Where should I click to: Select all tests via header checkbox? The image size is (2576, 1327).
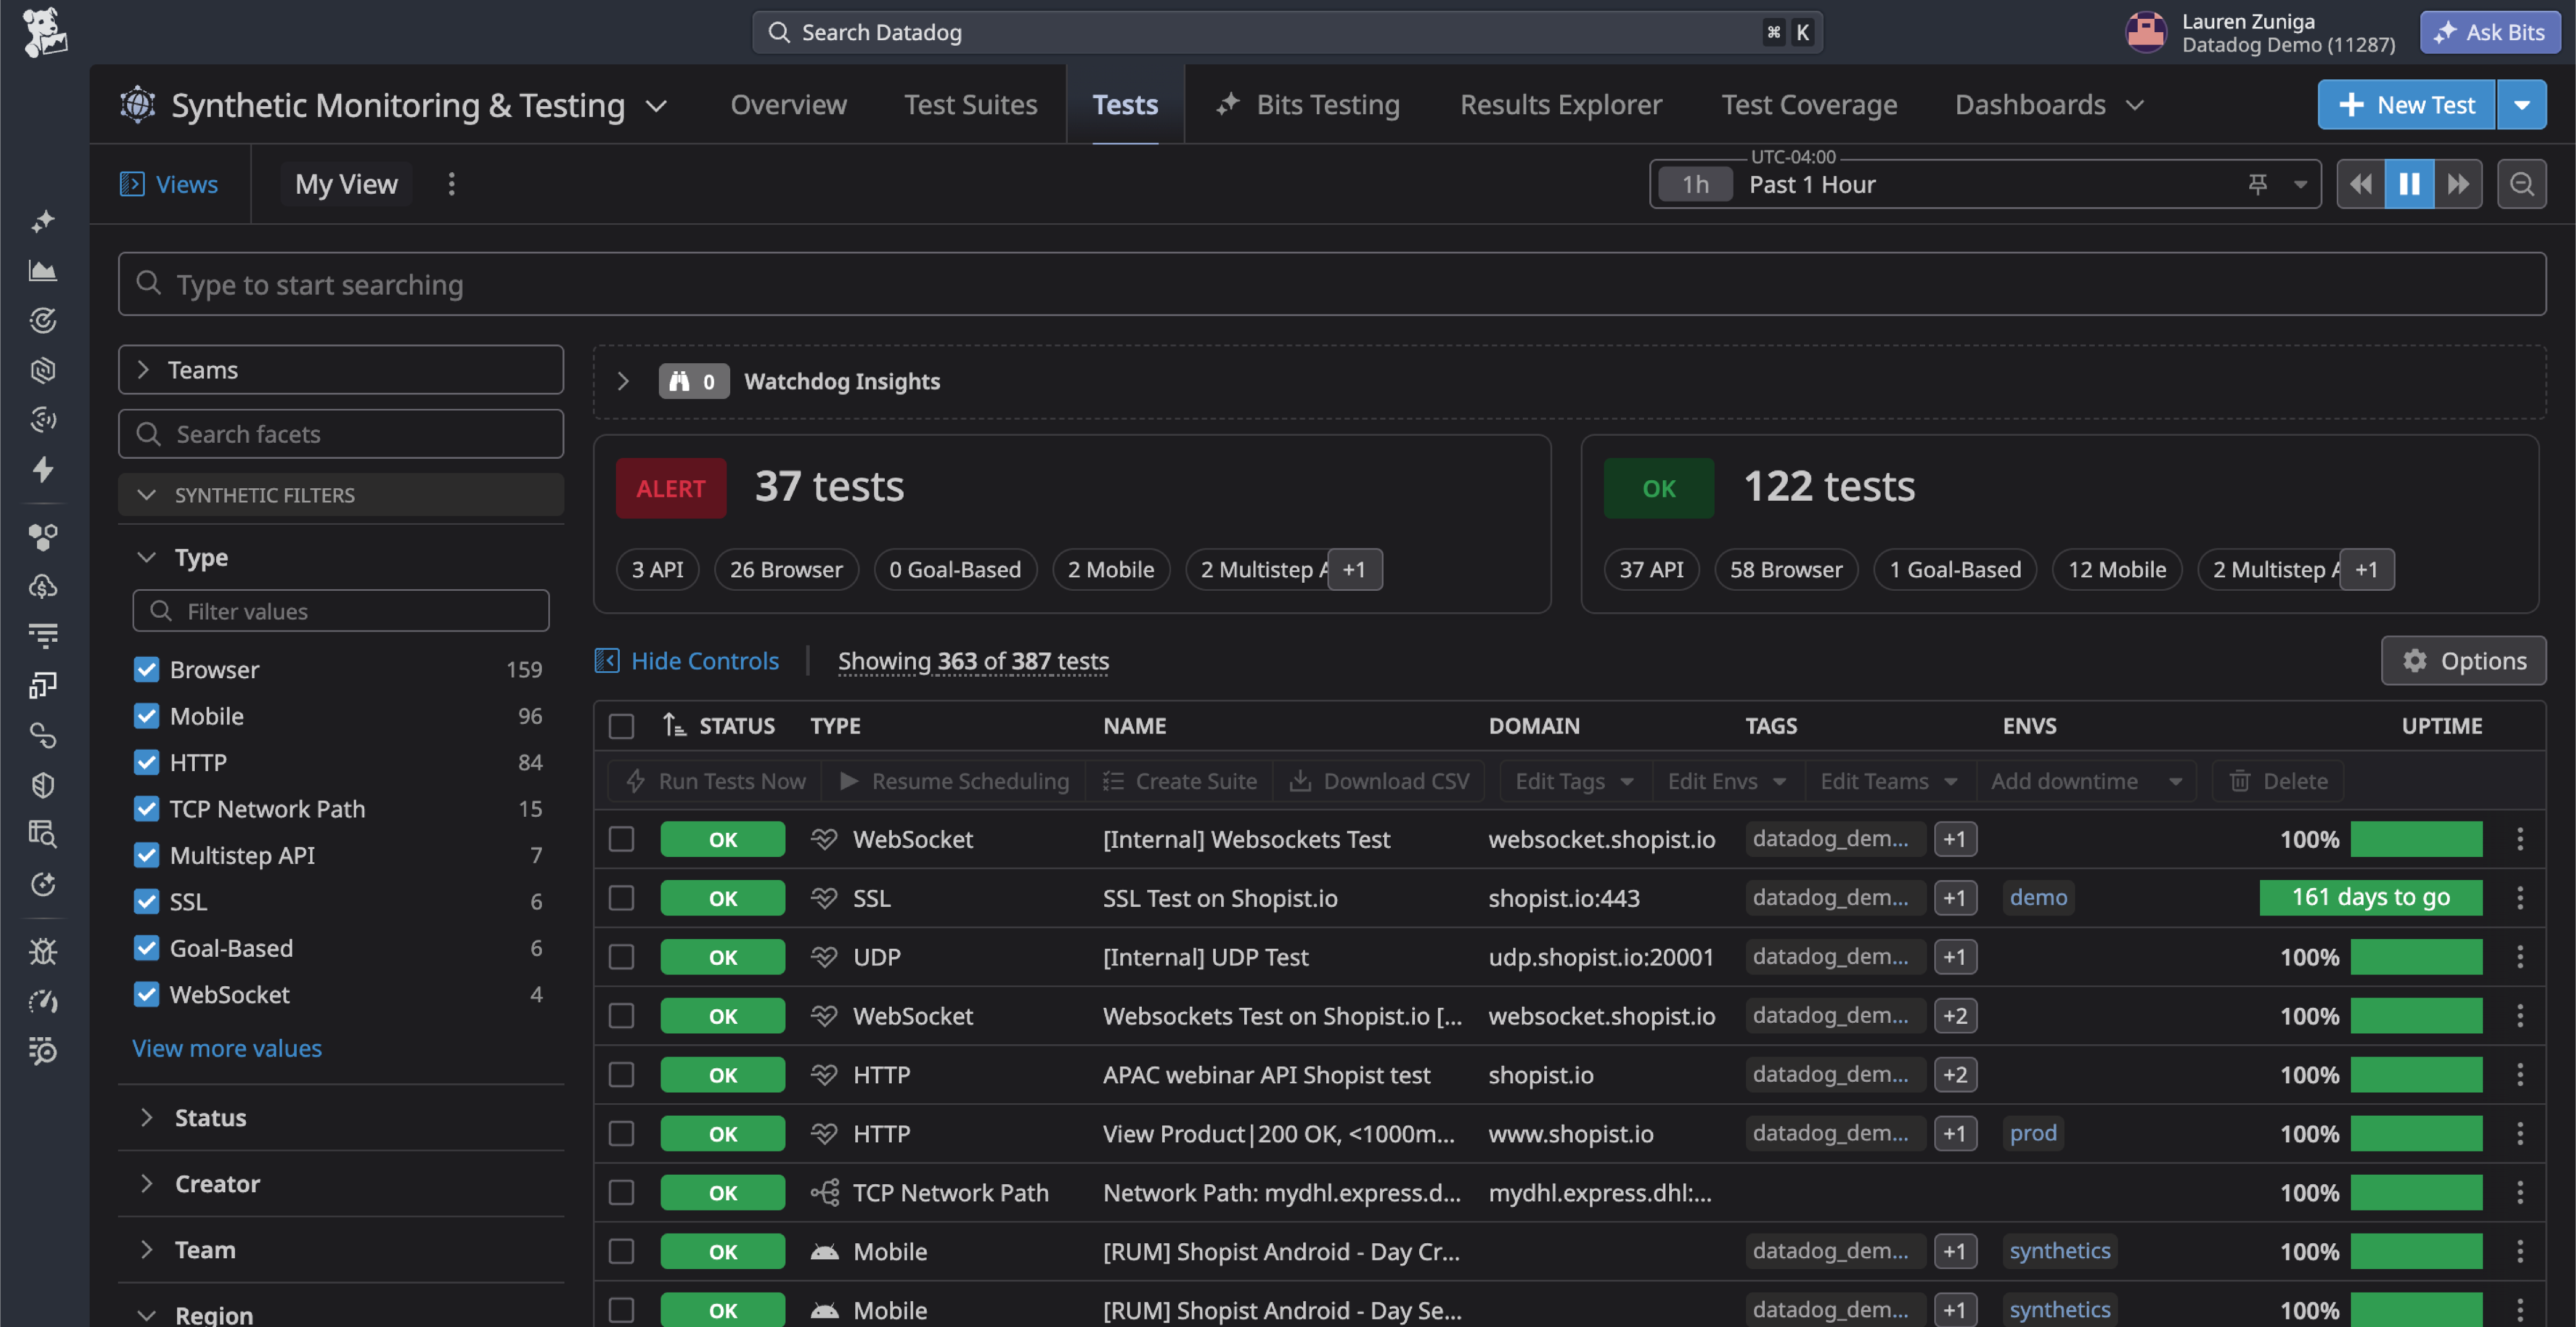621,725
